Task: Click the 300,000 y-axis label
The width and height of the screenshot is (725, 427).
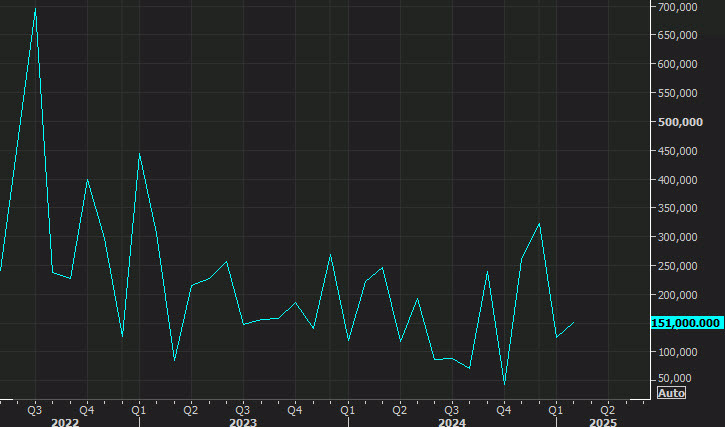Action: pos(677,237)
